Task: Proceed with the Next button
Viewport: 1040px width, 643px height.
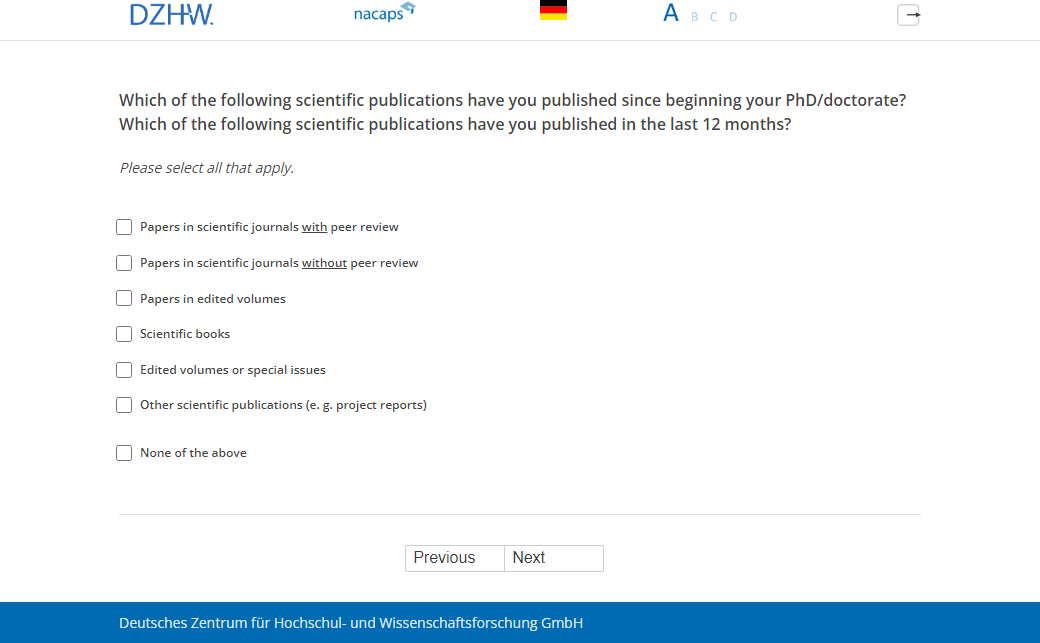Action: coord(553,558)
